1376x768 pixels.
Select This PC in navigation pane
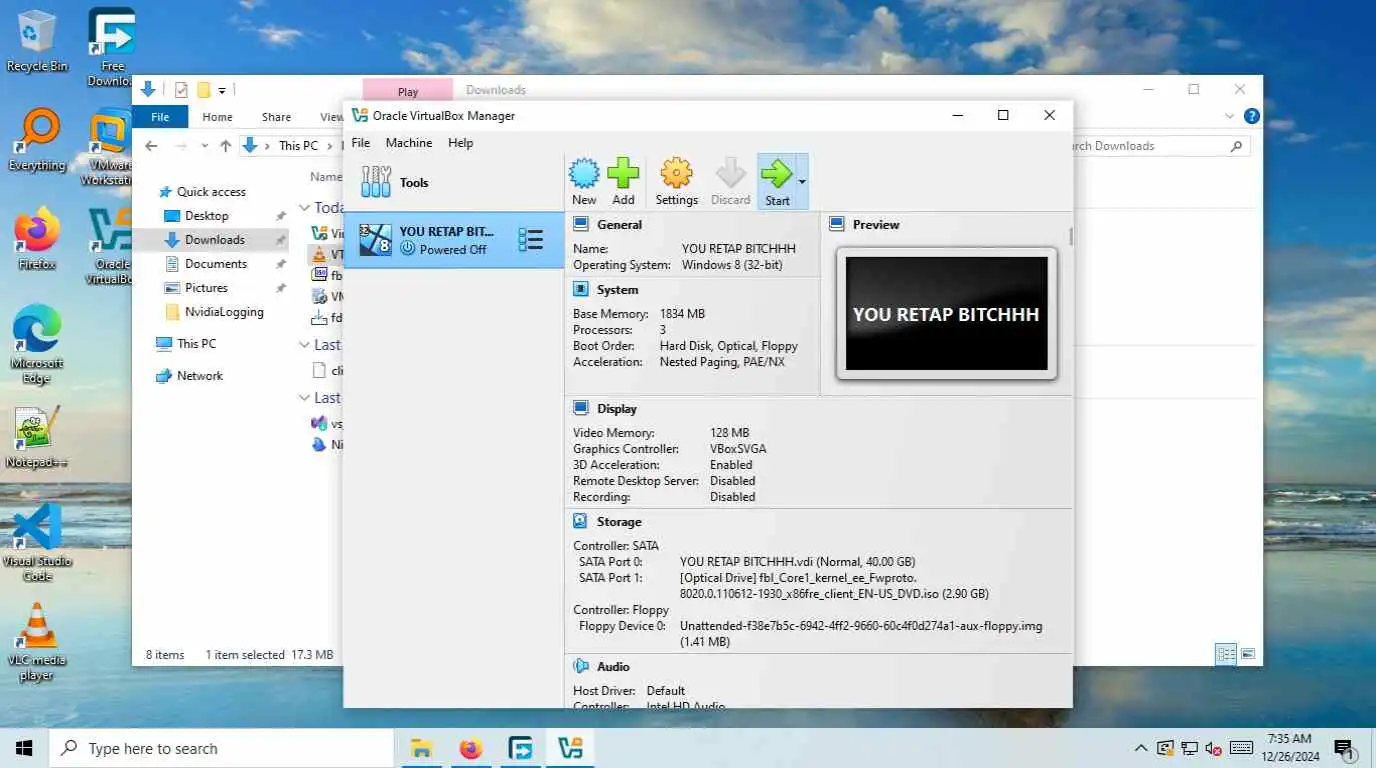(196, 344)
